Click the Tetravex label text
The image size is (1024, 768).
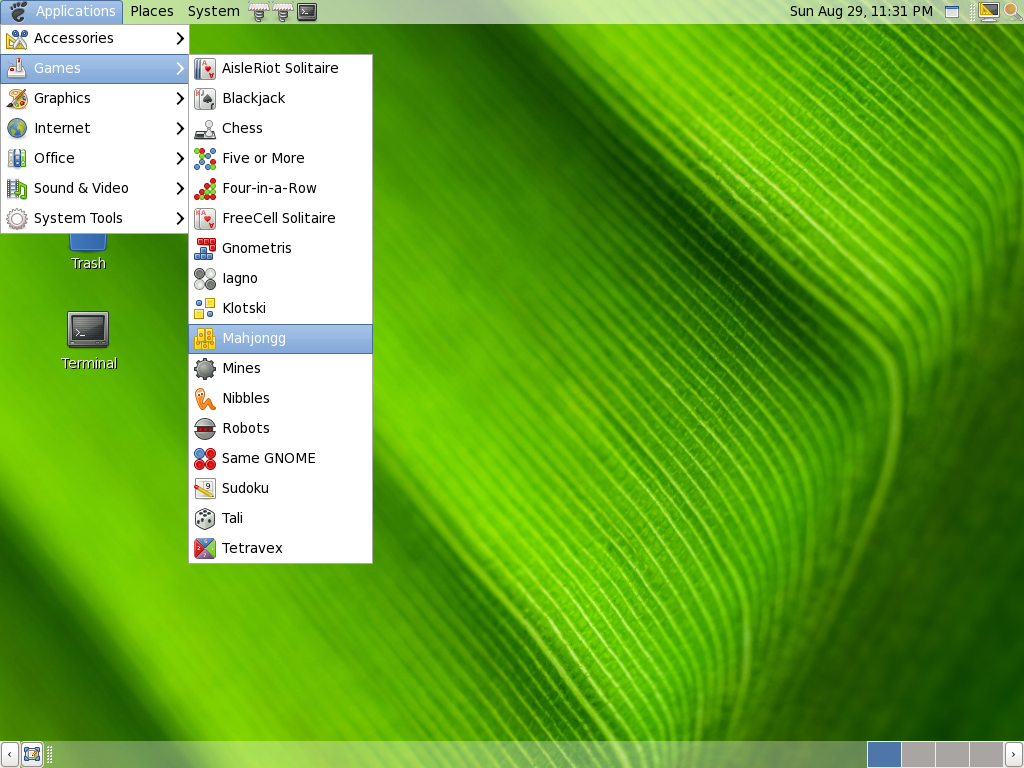(252, 548)
